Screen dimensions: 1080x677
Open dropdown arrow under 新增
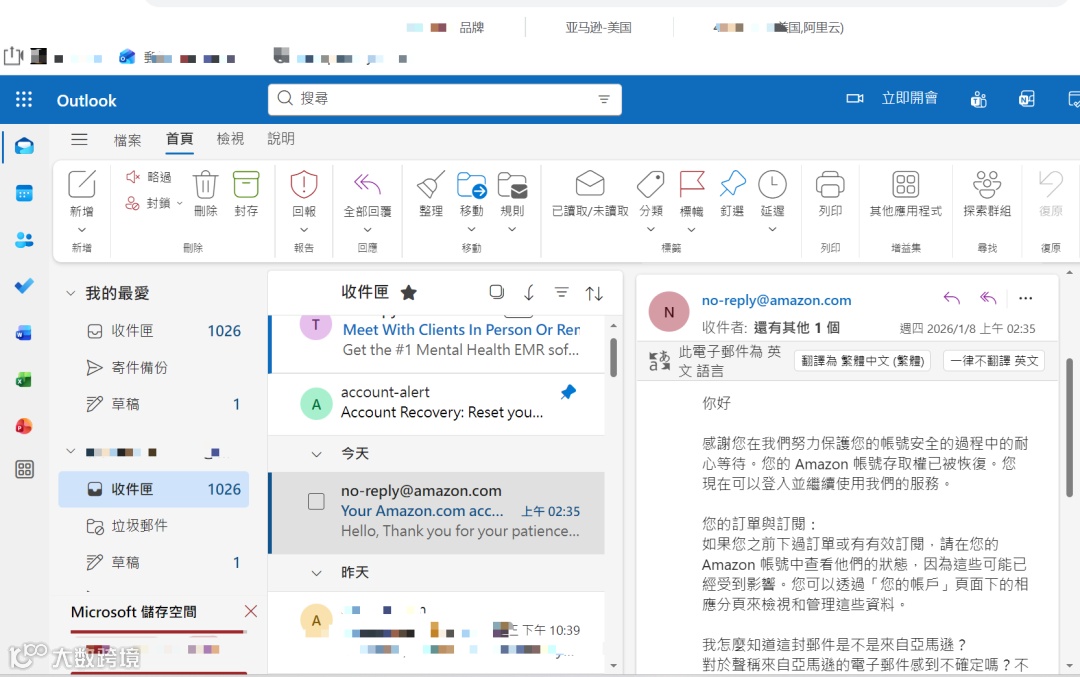(81, 230)
